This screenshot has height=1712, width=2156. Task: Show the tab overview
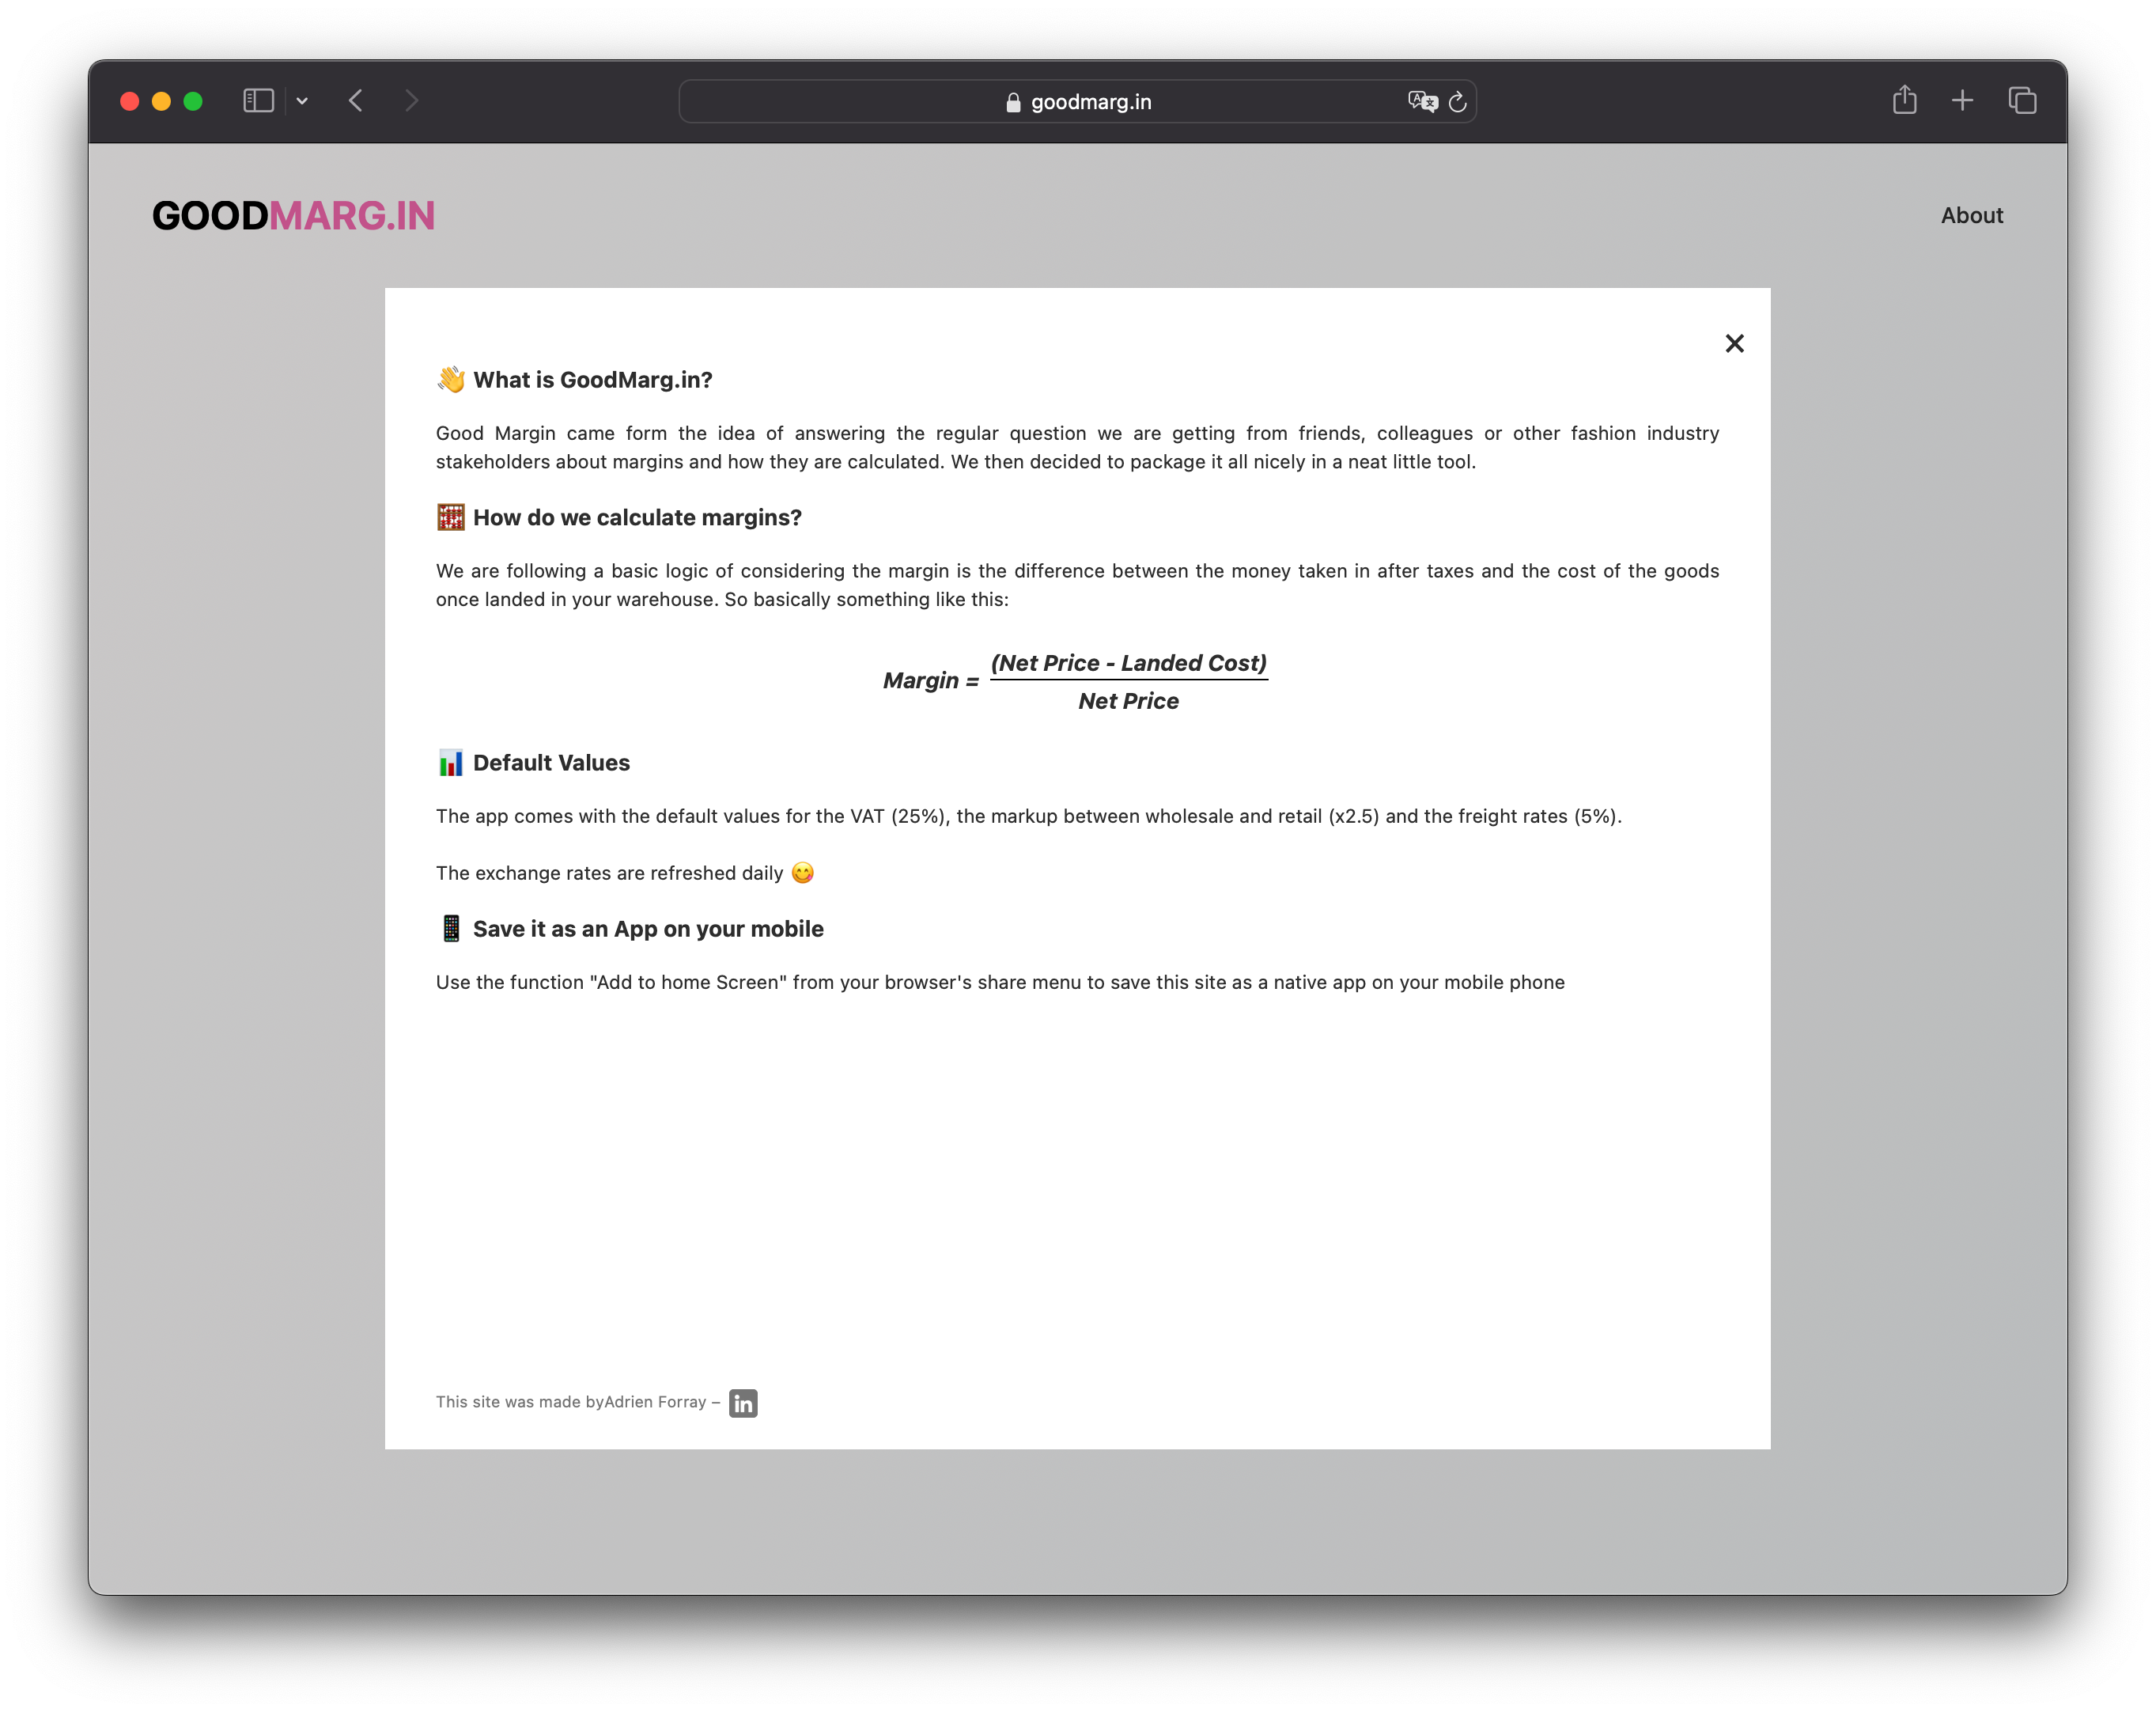[x=2022, y=100]
